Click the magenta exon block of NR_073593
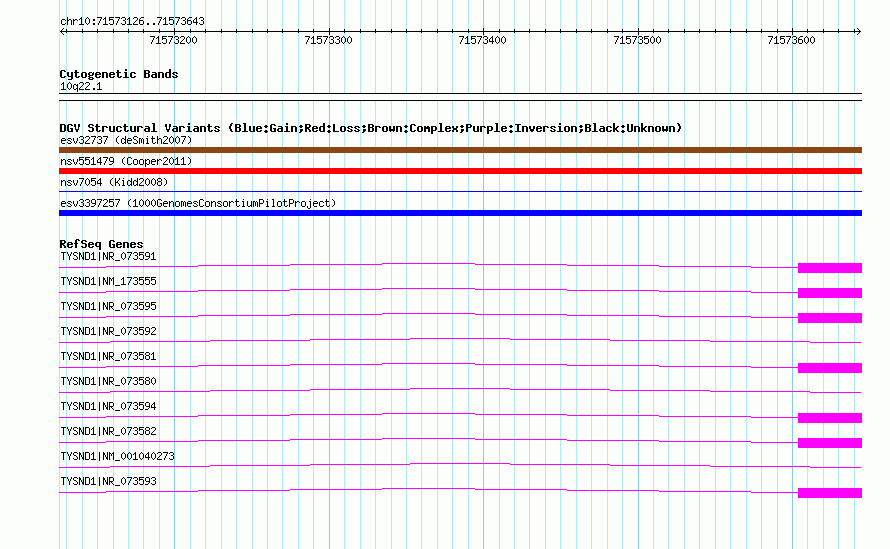This screenshot has height=549, width=890. (830, 493)
